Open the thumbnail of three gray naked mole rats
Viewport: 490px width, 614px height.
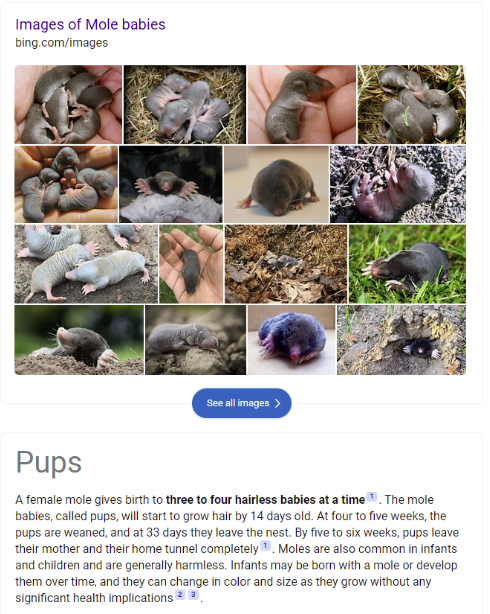[86, 264]
